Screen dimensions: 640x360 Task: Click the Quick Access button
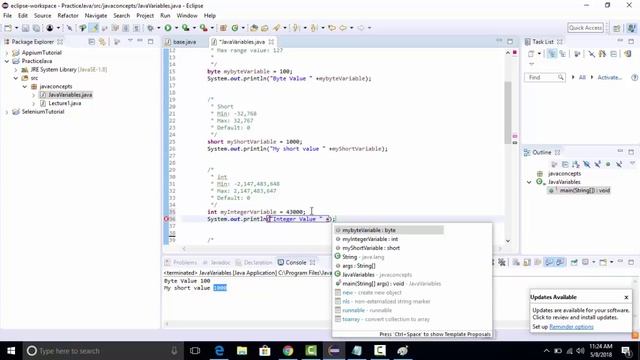585,28
